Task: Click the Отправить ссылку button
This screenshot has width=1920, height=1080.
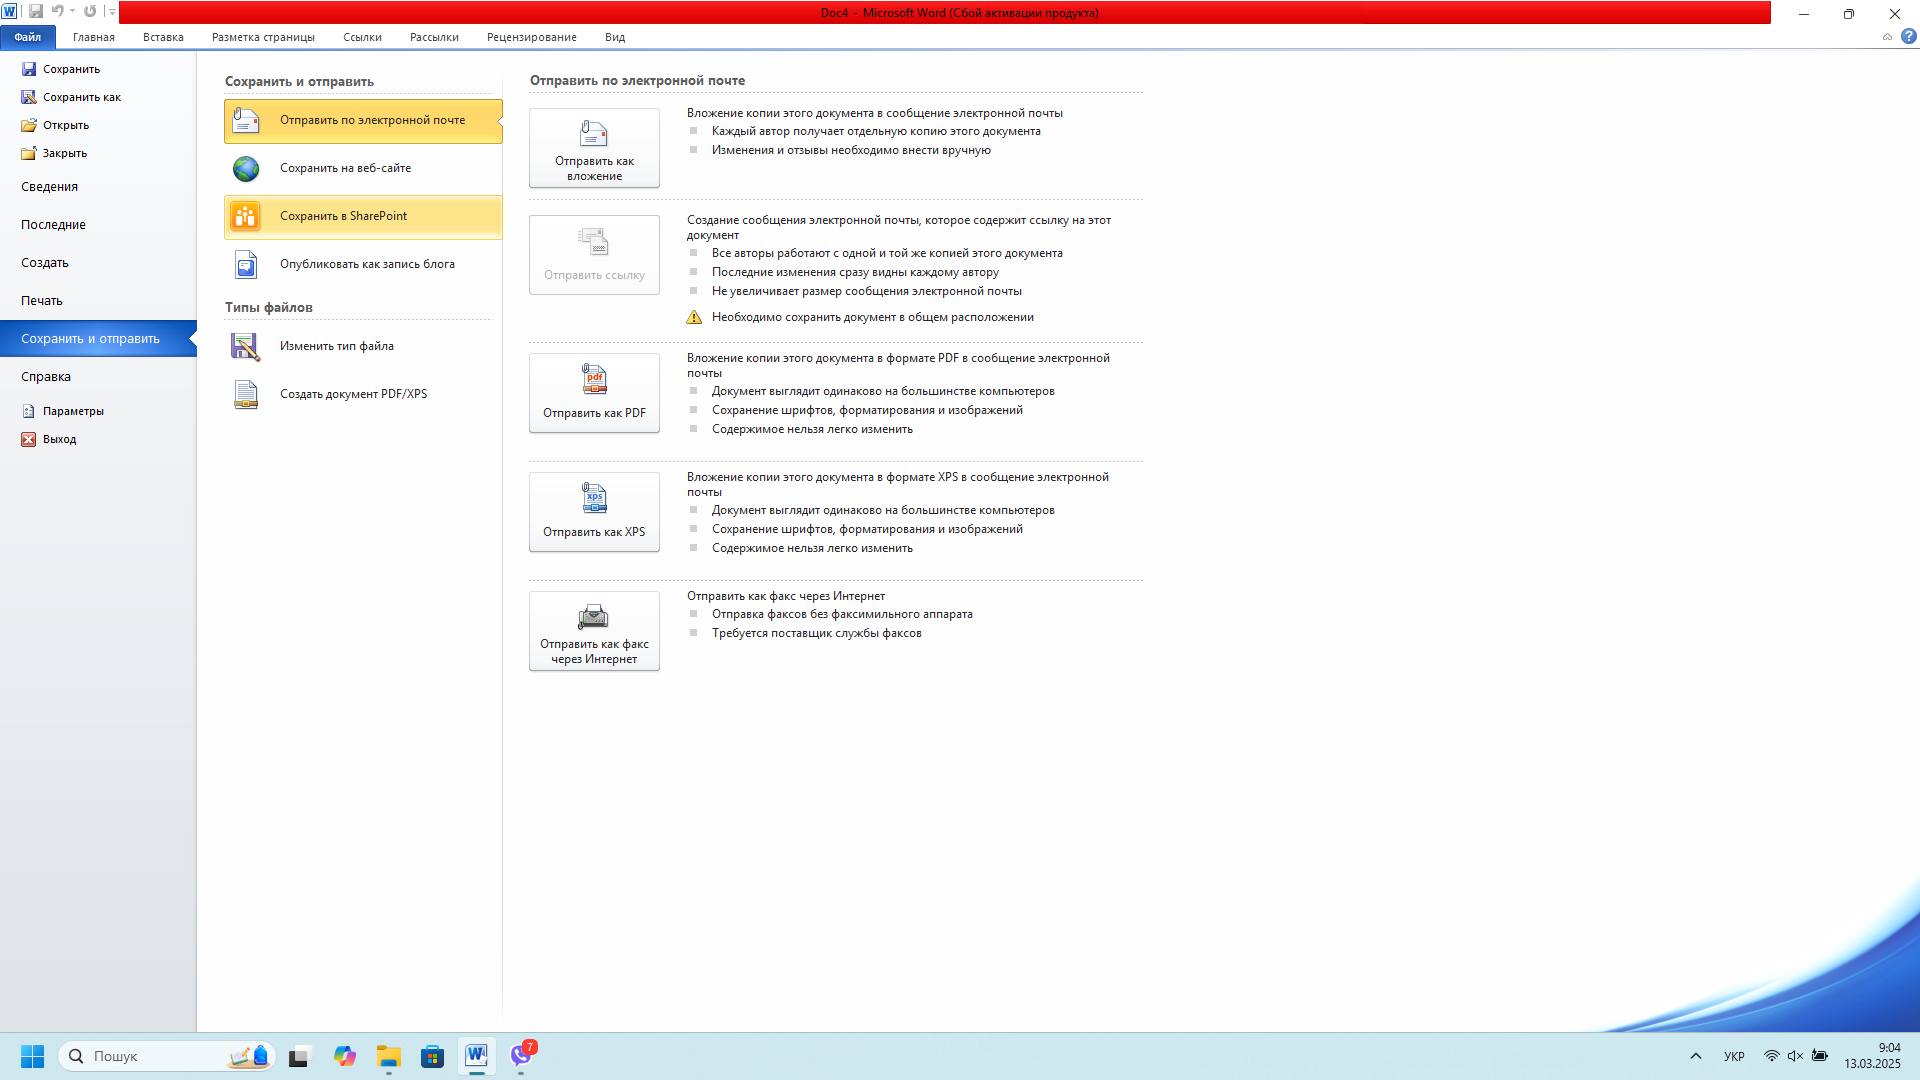Action: (594, 255)
